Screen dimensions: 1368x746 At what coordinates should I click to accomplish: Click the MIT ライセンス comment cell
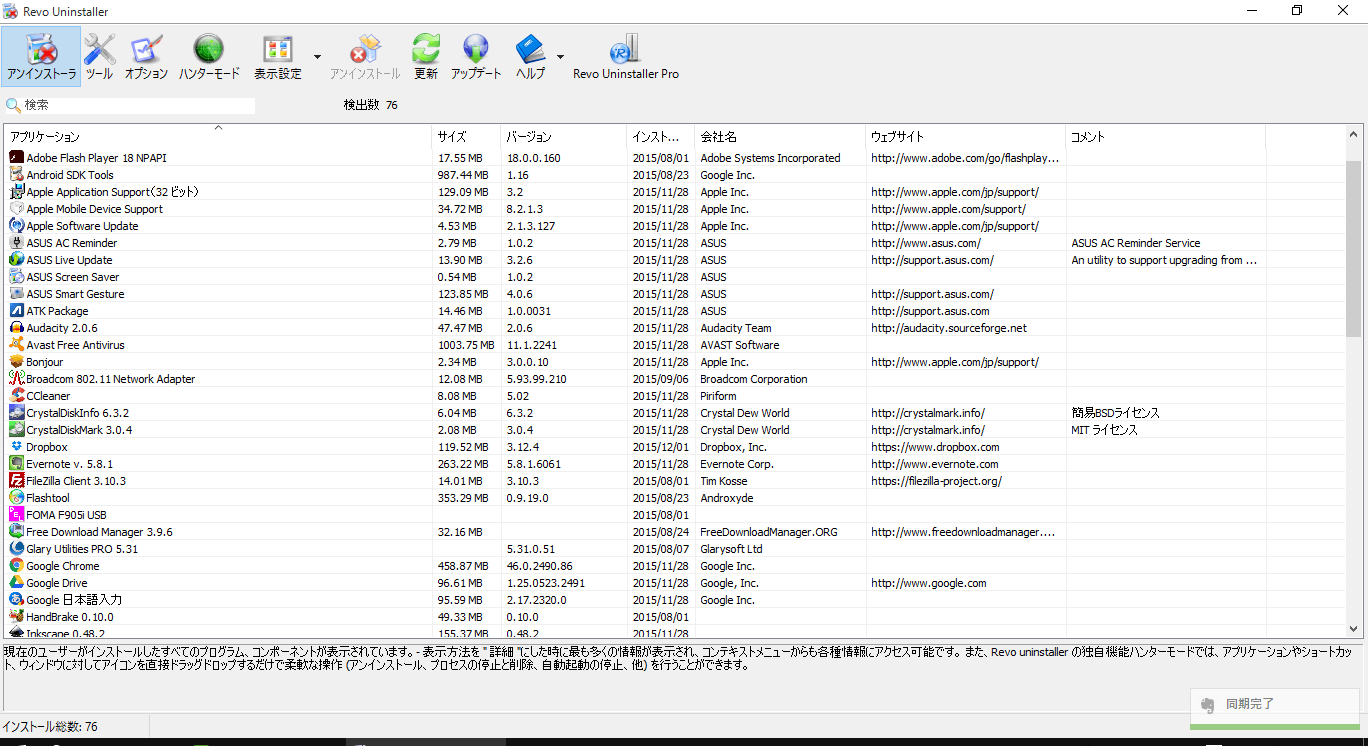coord(1105,430)
